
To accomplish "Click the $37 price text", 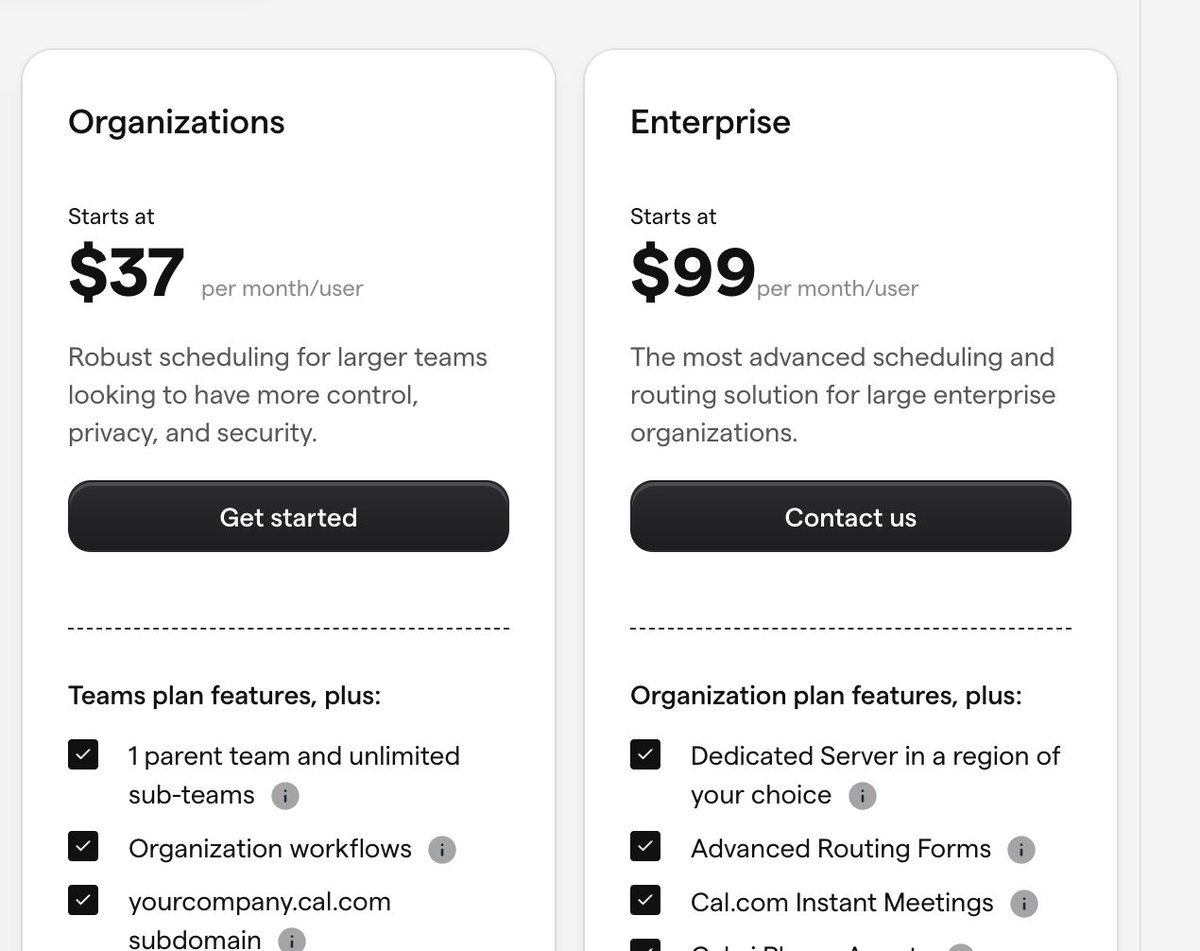I will (x=126, y=273).
